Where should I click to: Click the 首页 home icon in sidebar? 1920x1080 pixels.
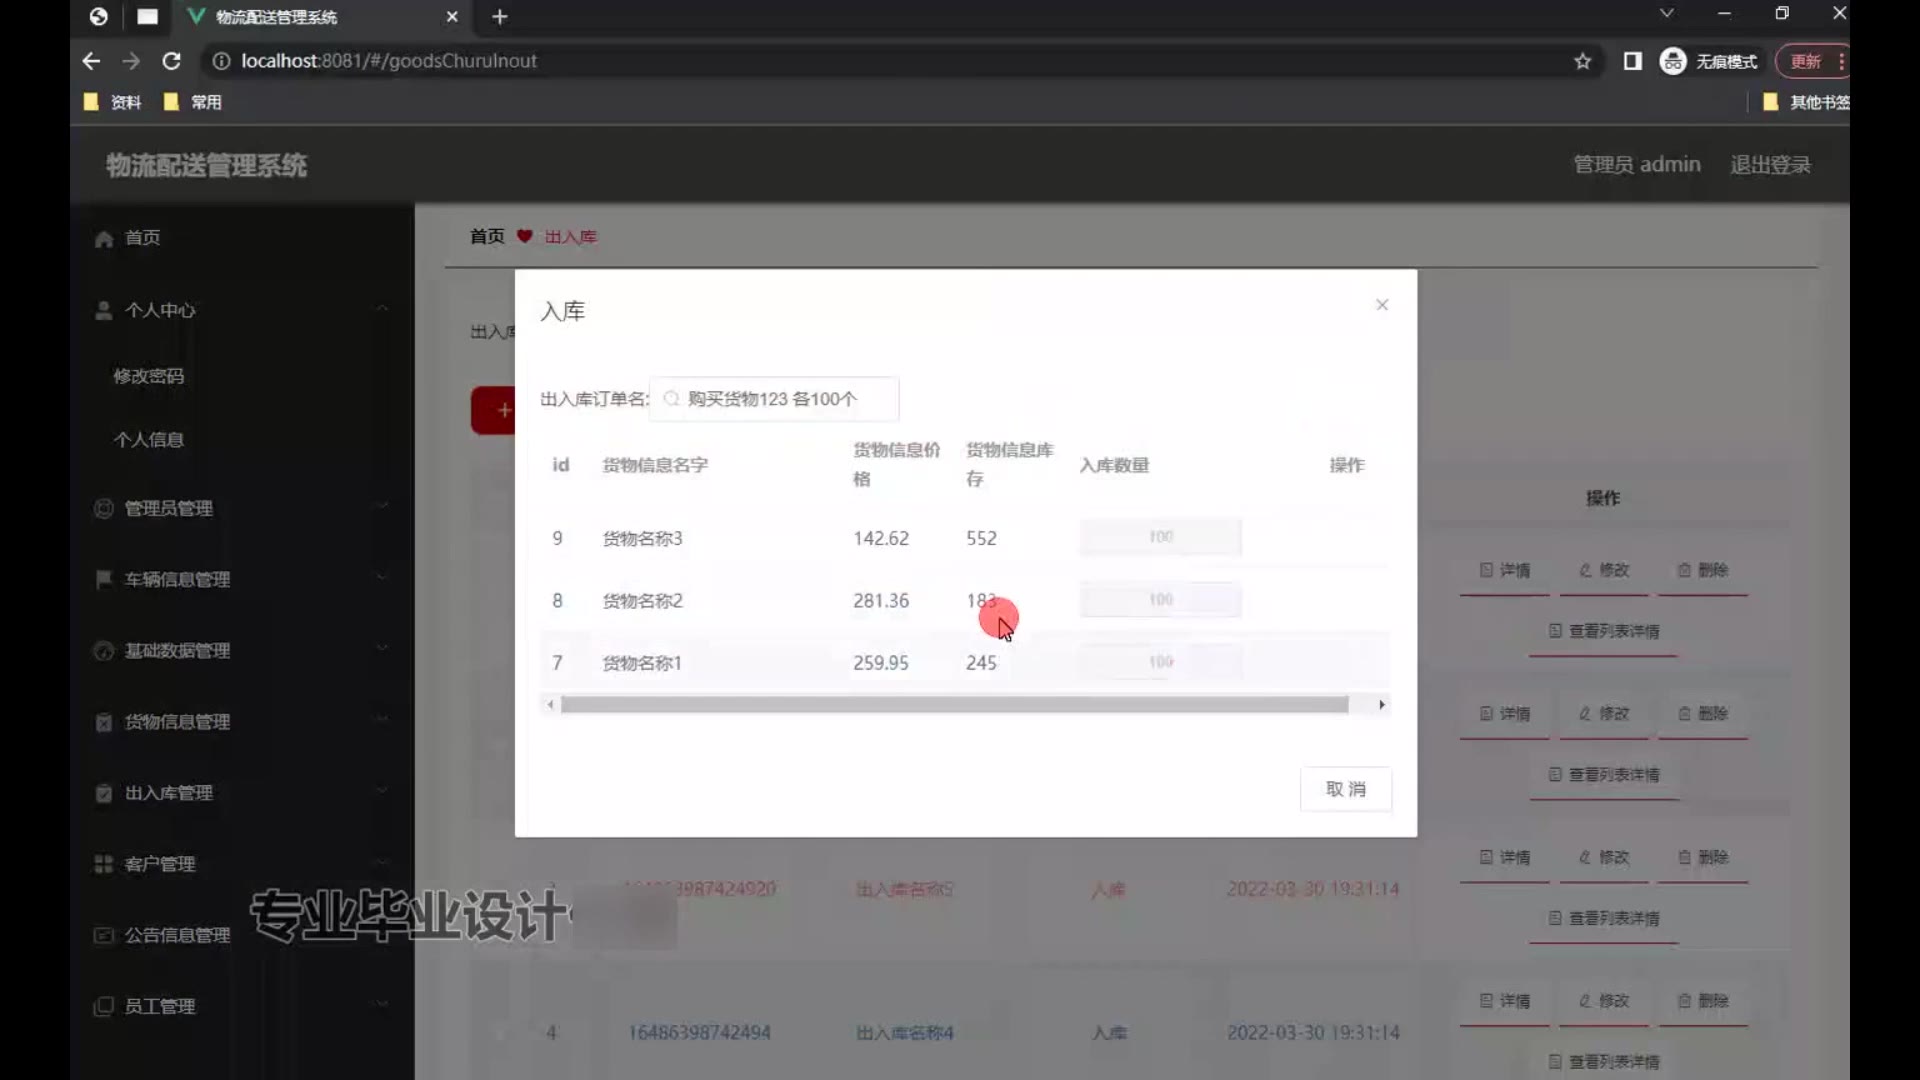pyautogui.click(x=104, y=238)
